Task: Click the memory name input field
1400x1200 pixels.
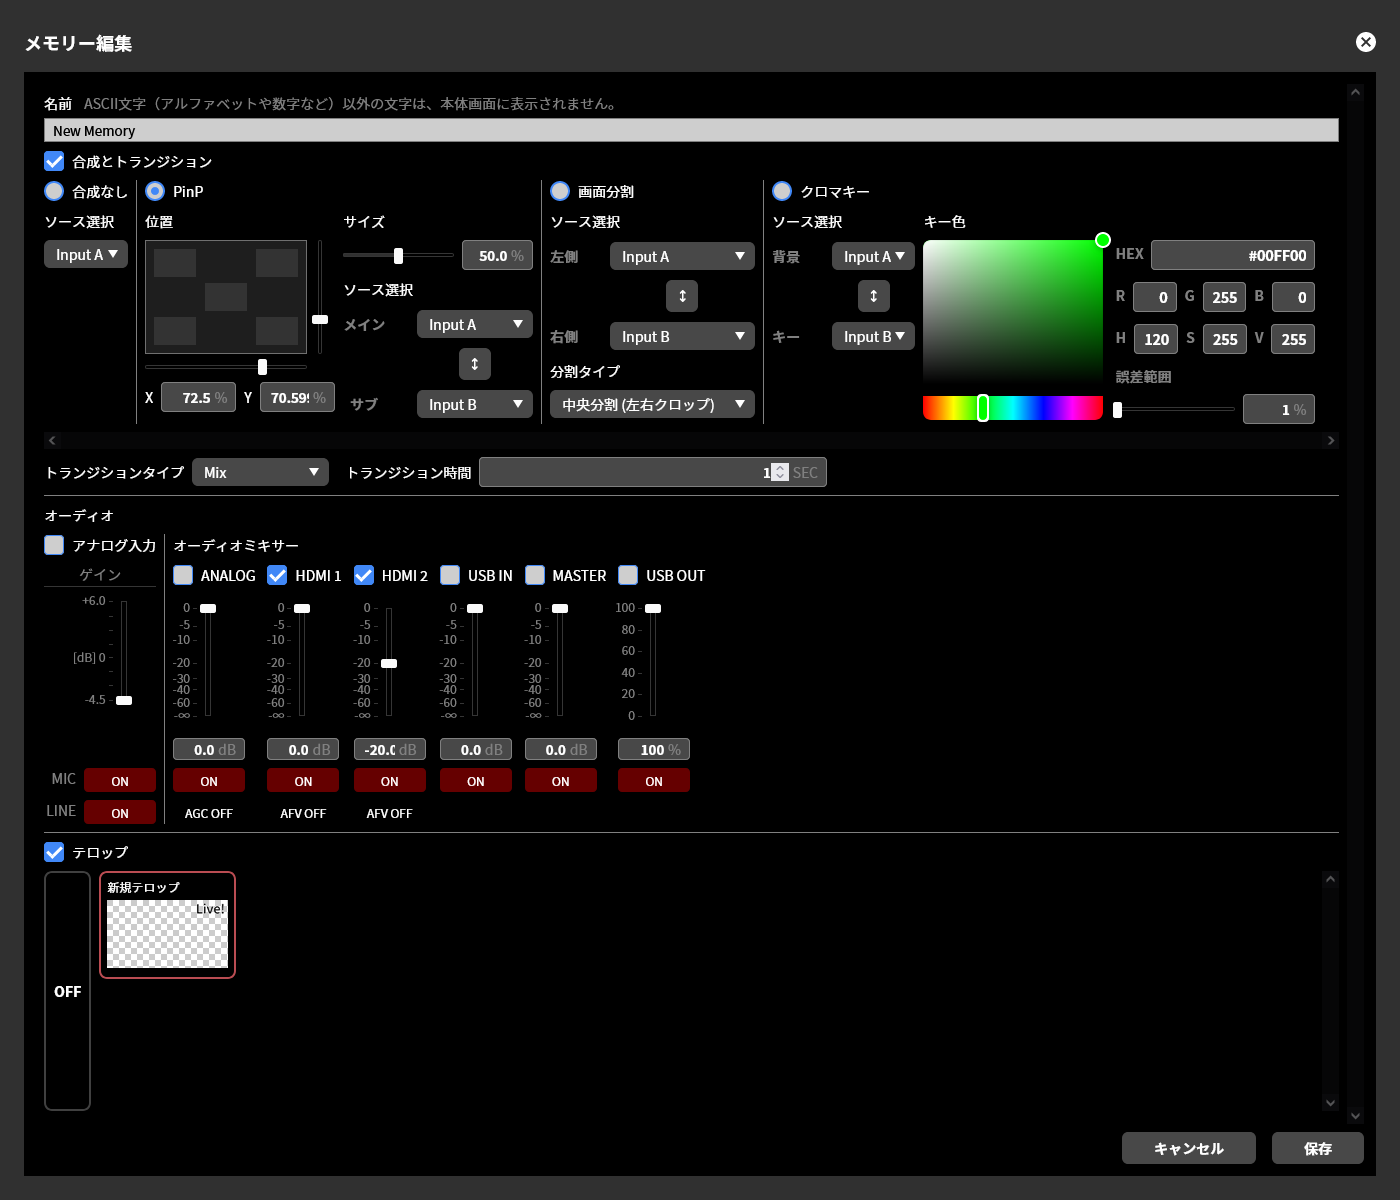Action: [691, 130]
